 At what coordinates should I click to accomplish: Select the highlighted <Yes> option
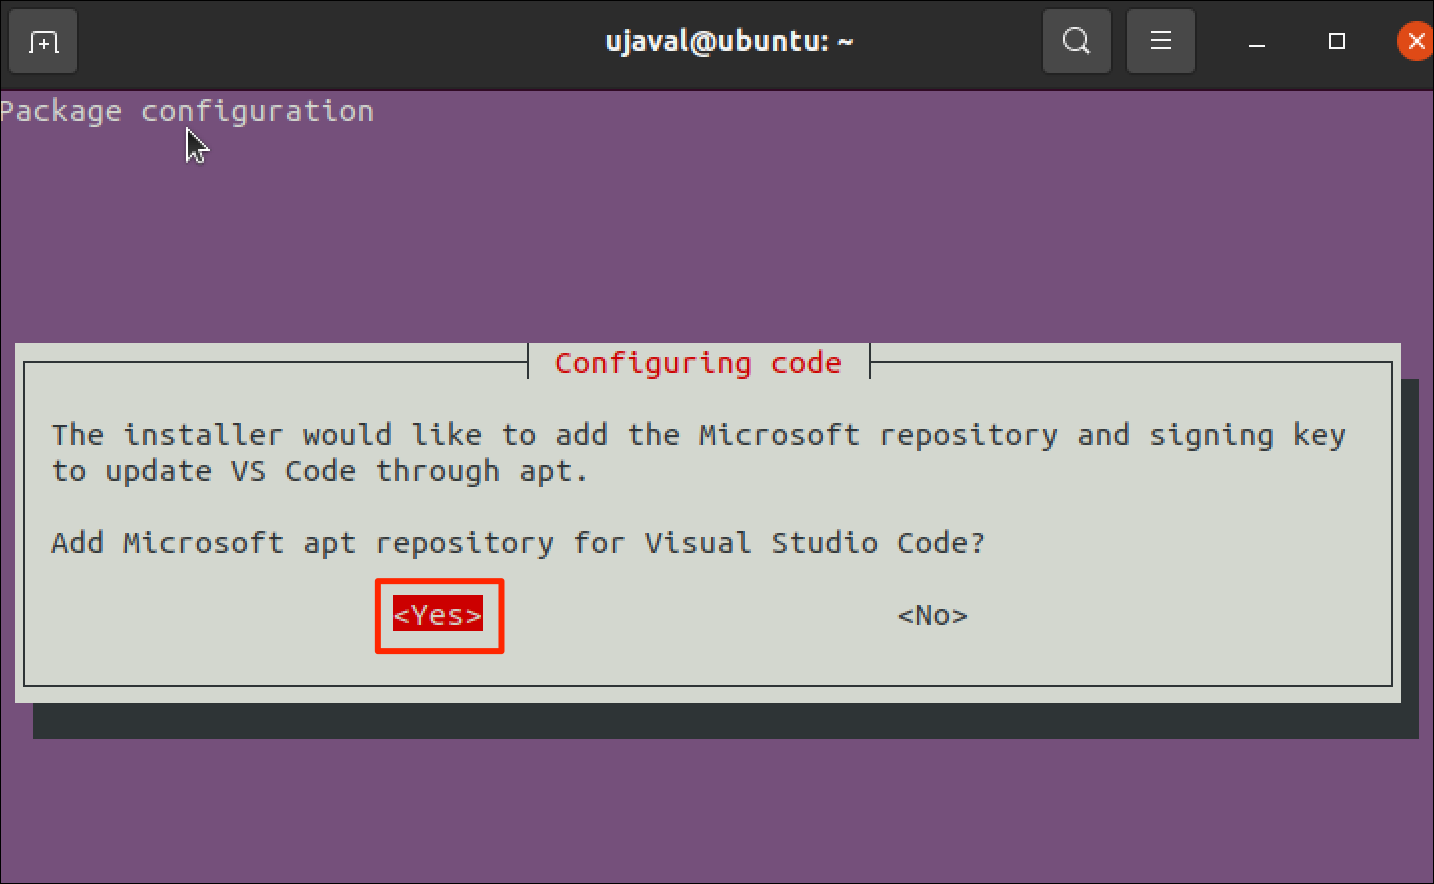pyautogui.click(x=438, y=615)
